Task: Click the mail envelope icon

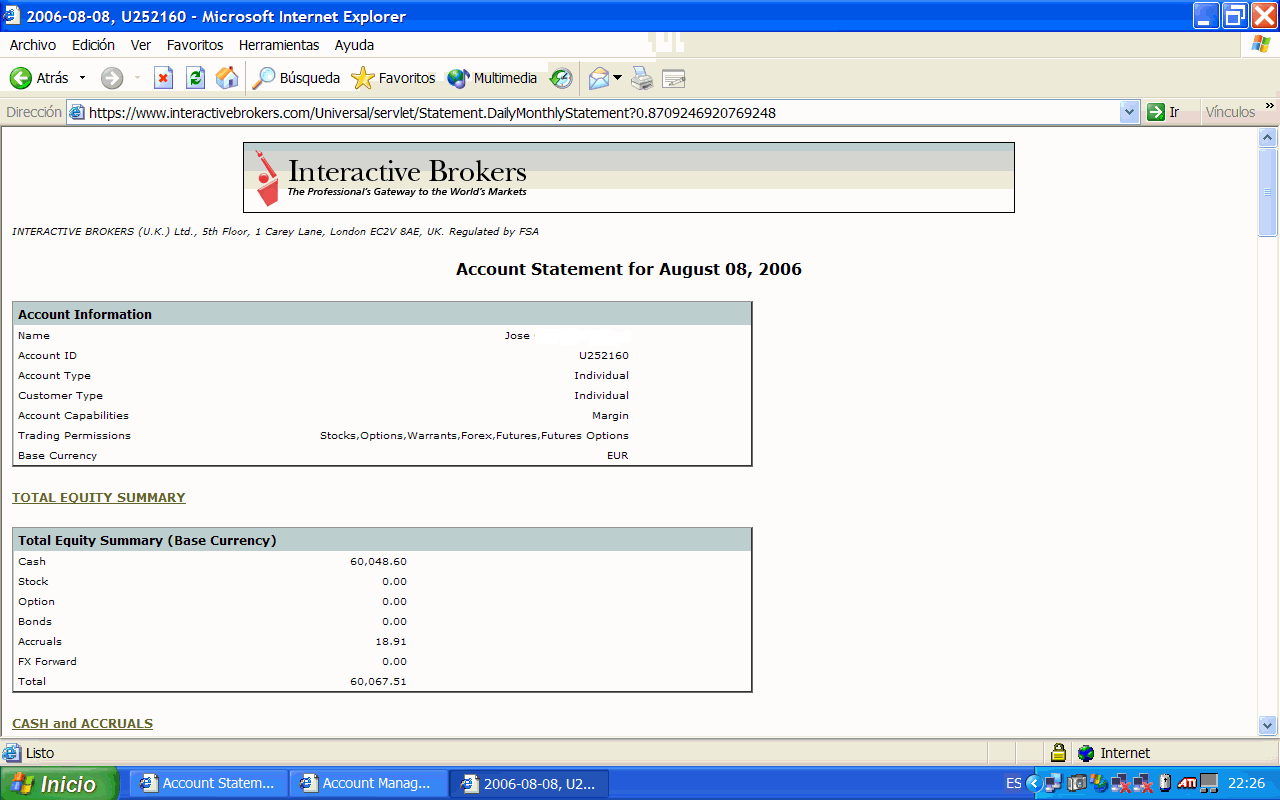Action: (598, 78)
